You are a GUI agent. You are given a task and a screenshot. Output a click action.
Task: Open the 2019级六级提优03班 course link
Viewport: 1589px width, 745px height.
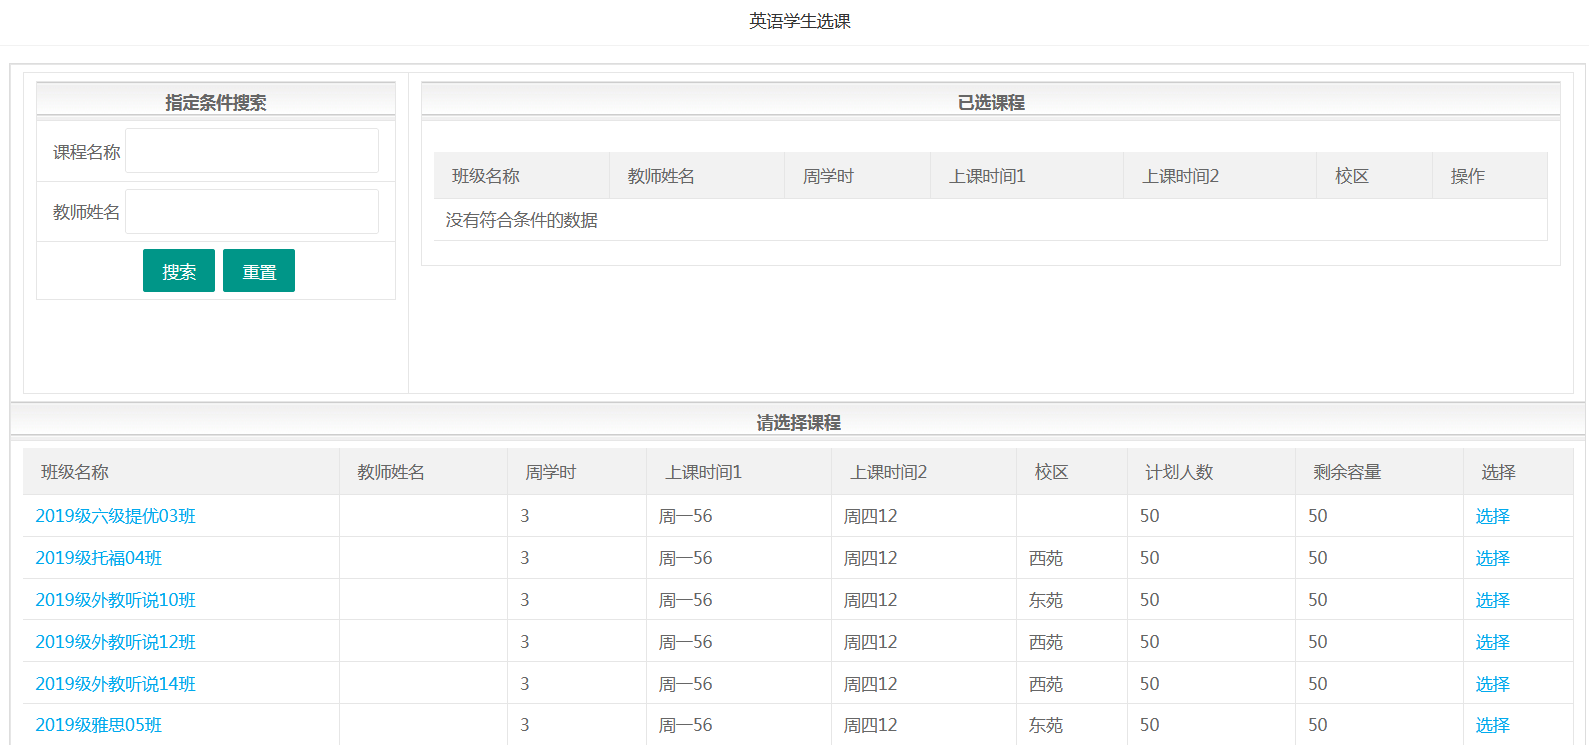pyautogui.click(x=115, y=516)
